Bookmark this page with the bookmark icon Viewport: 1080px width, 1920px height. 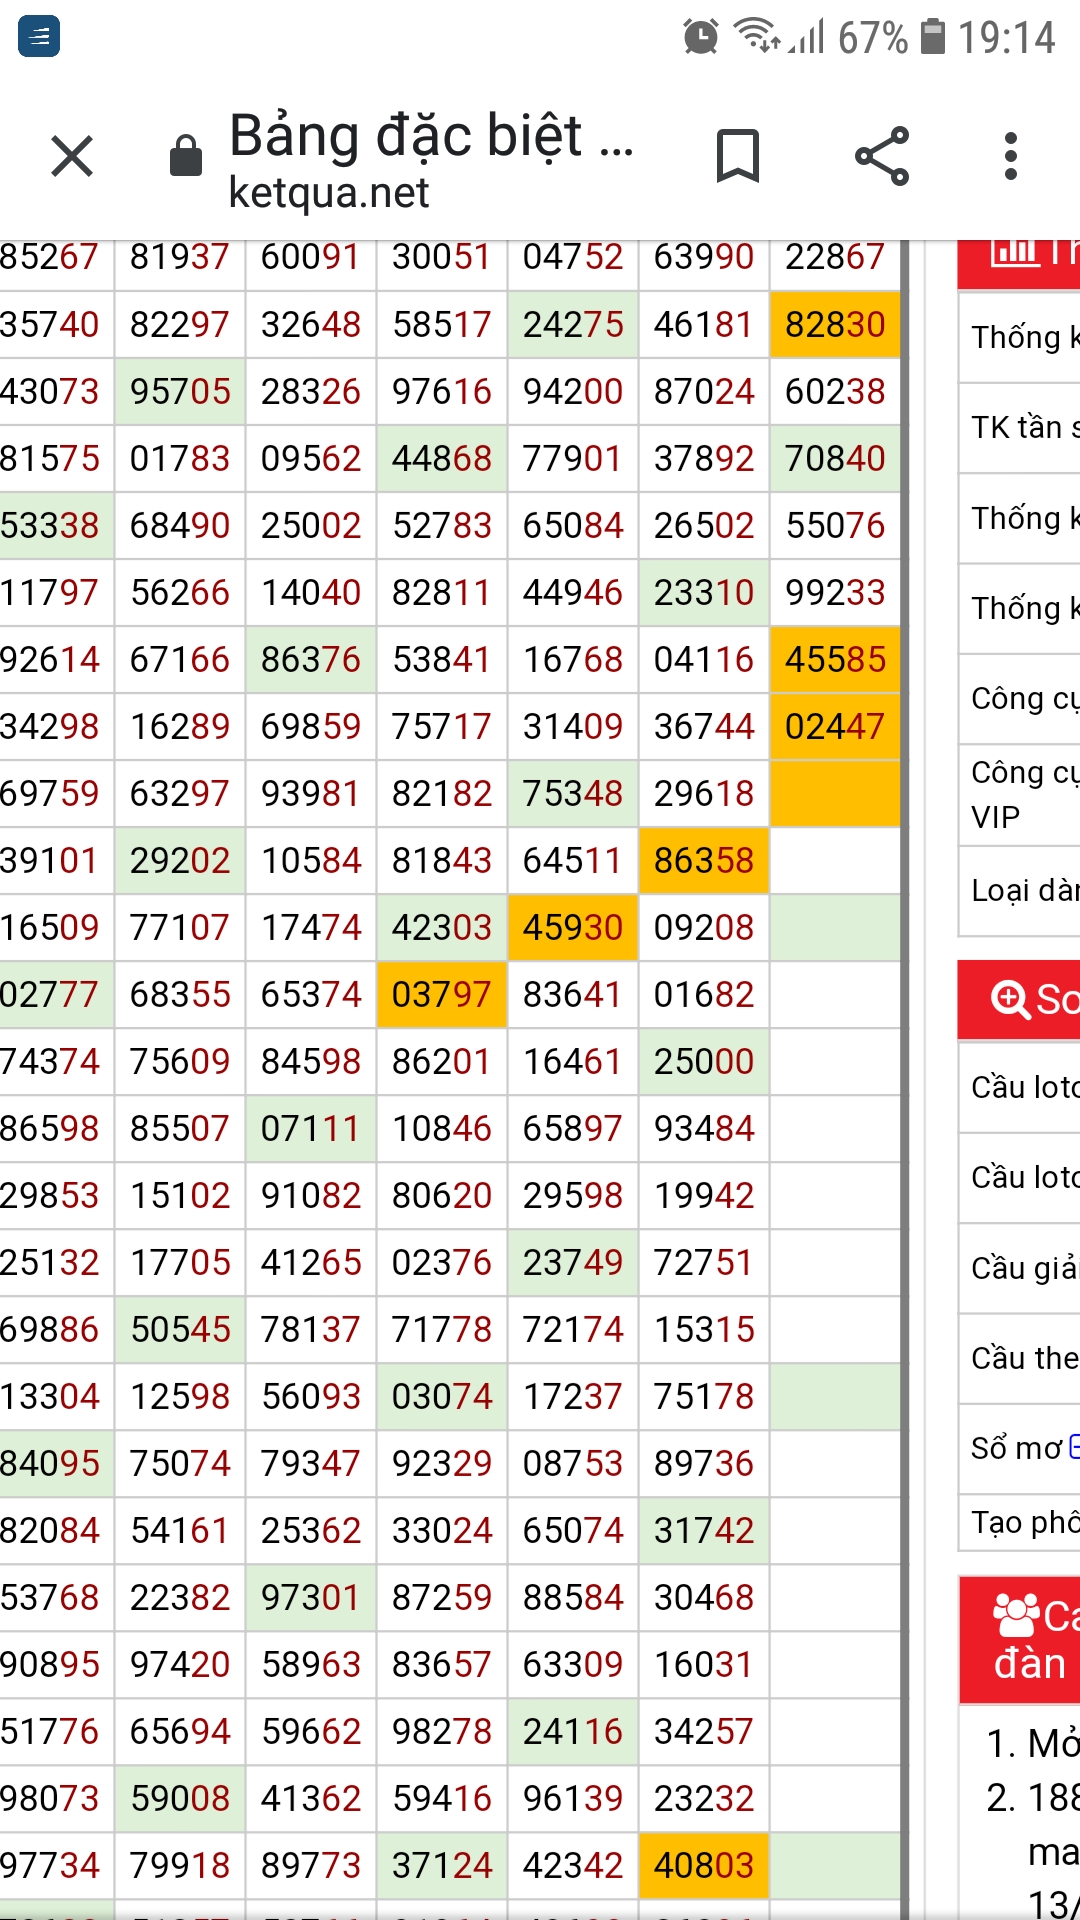coord(738,157)
